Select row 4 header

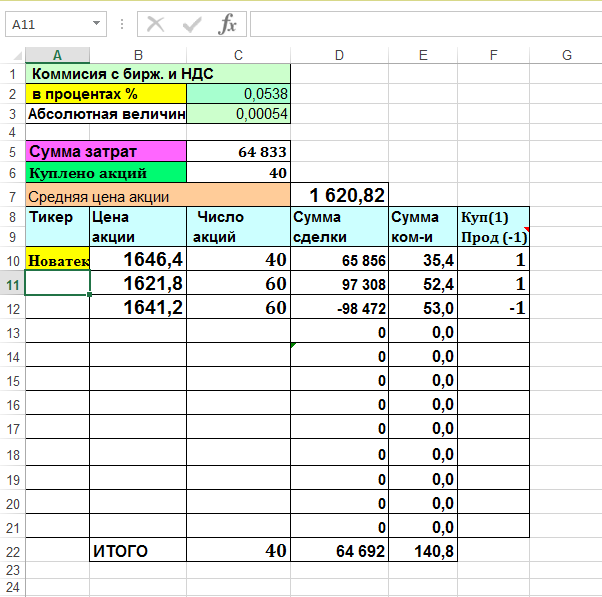[x=13, y=132]
